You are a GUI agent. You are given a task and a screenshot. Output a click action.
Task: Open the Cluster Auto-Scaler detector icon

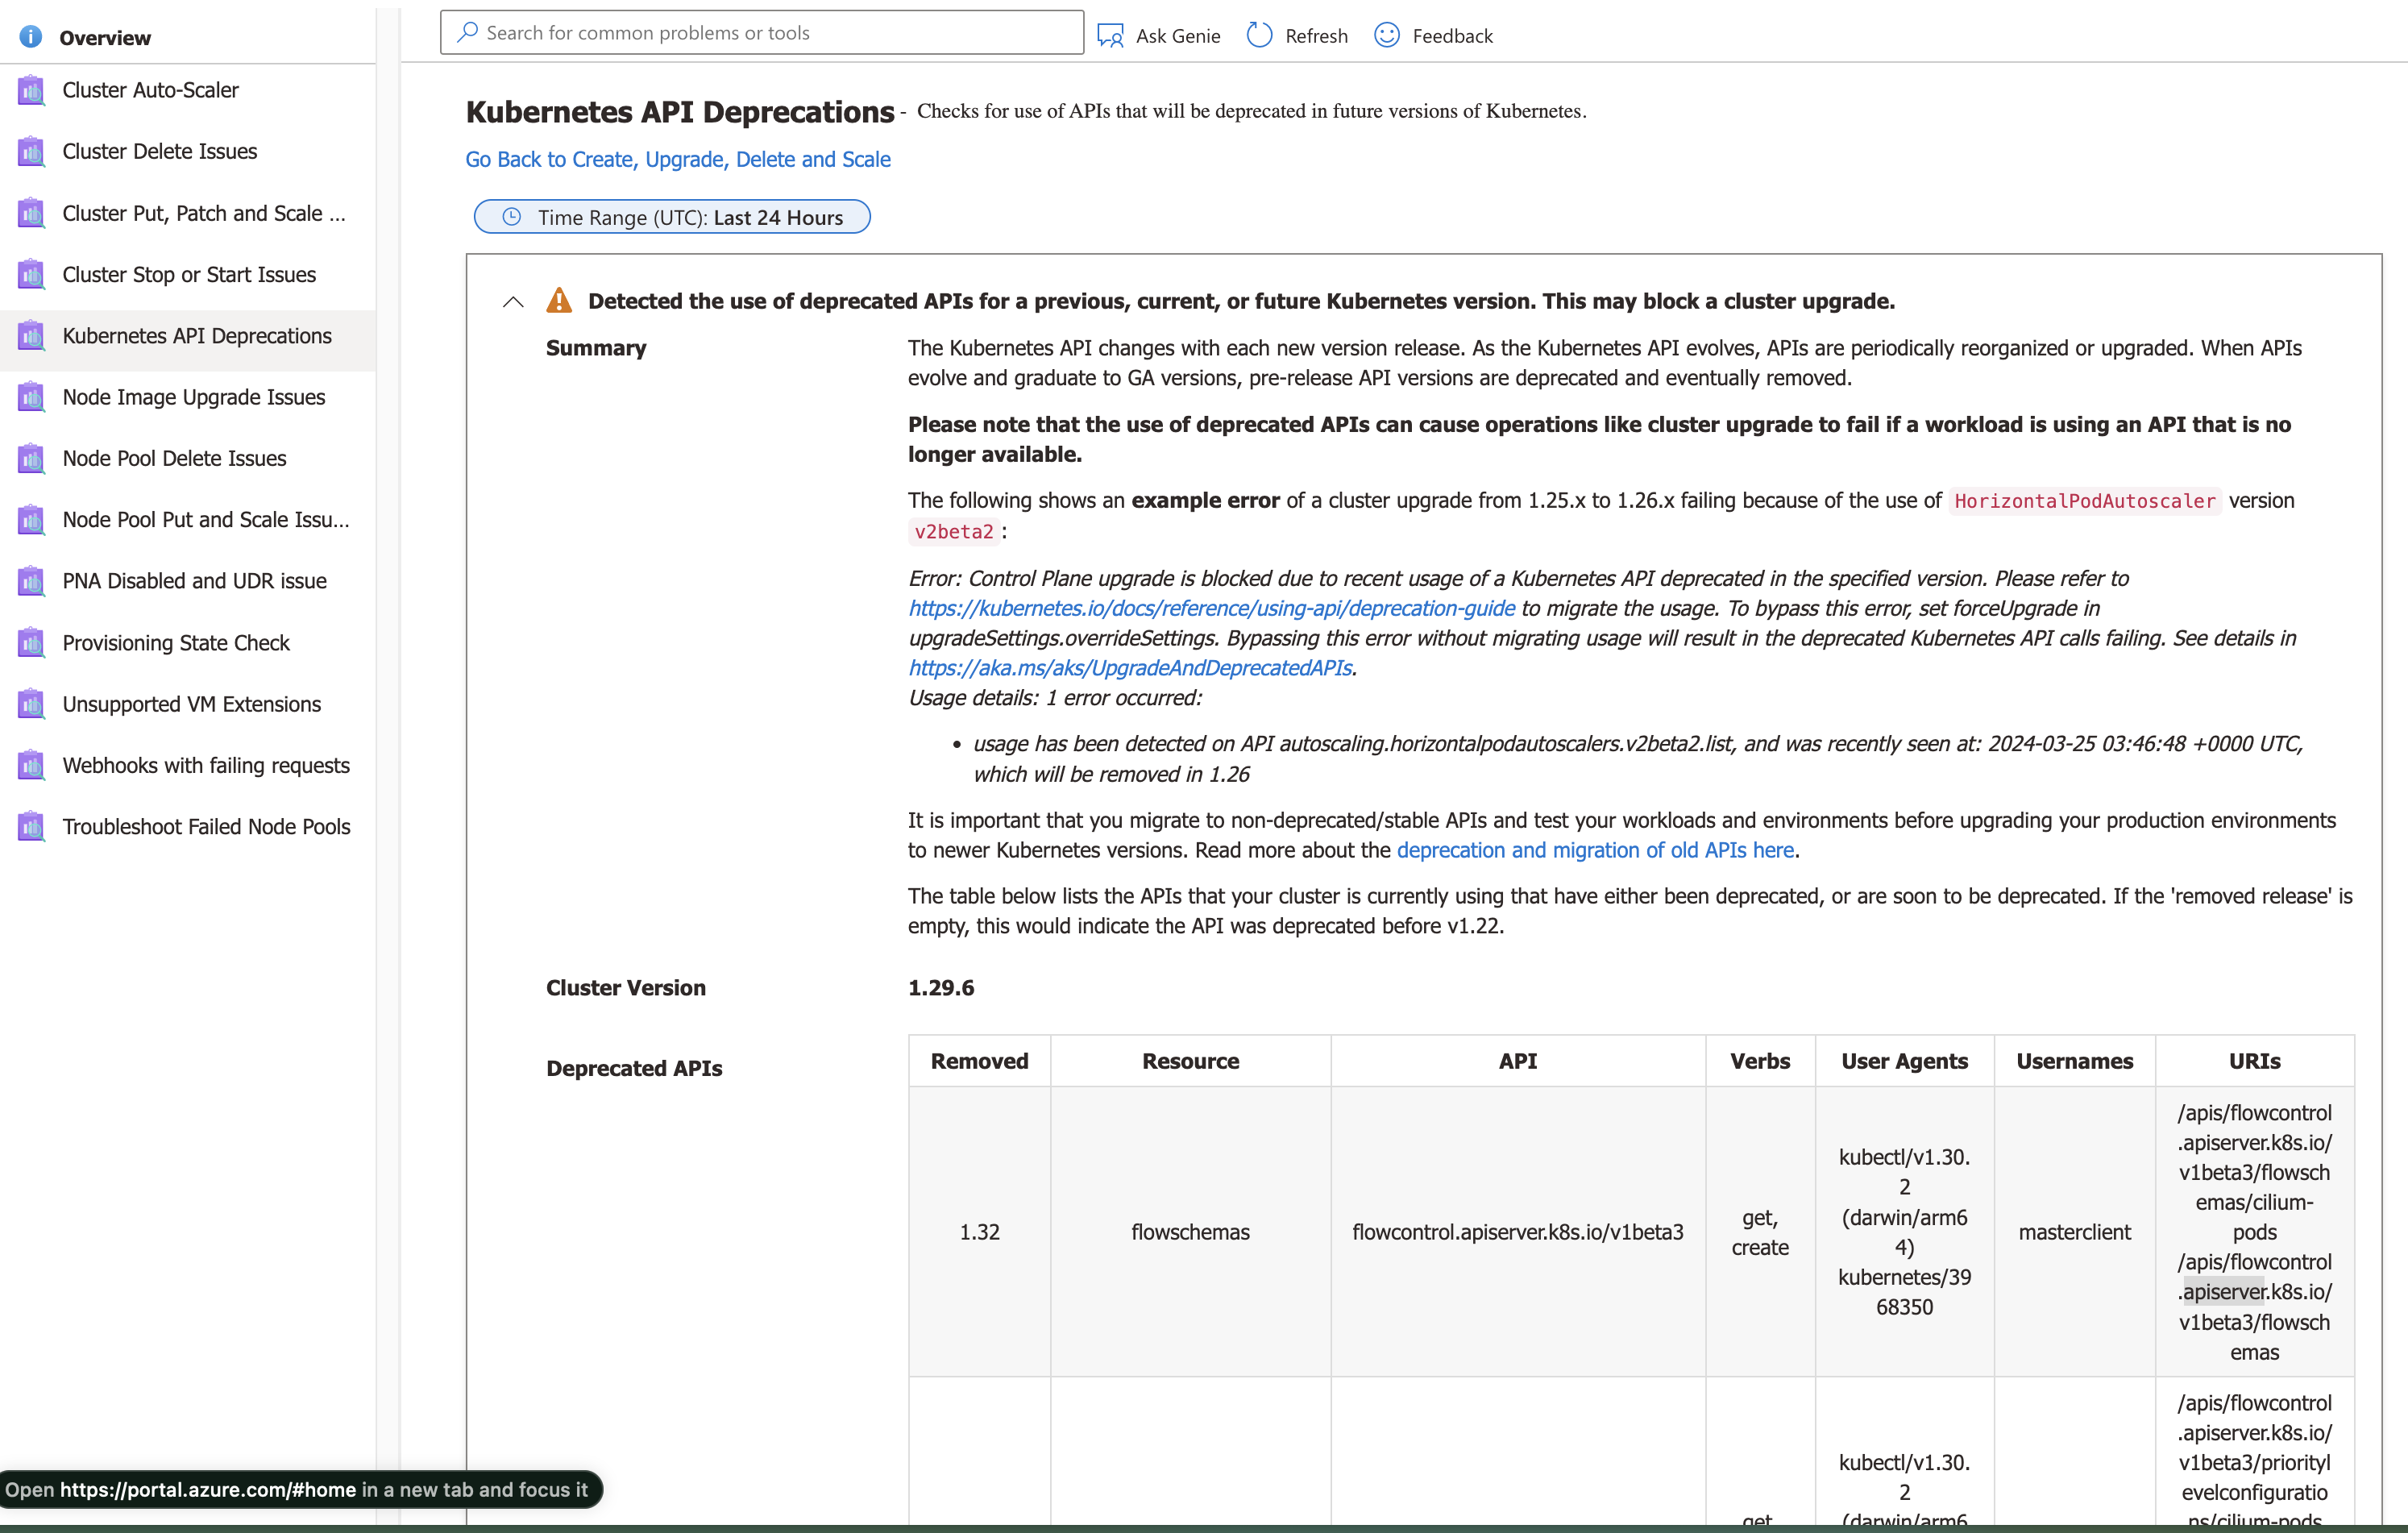[30, 89]
